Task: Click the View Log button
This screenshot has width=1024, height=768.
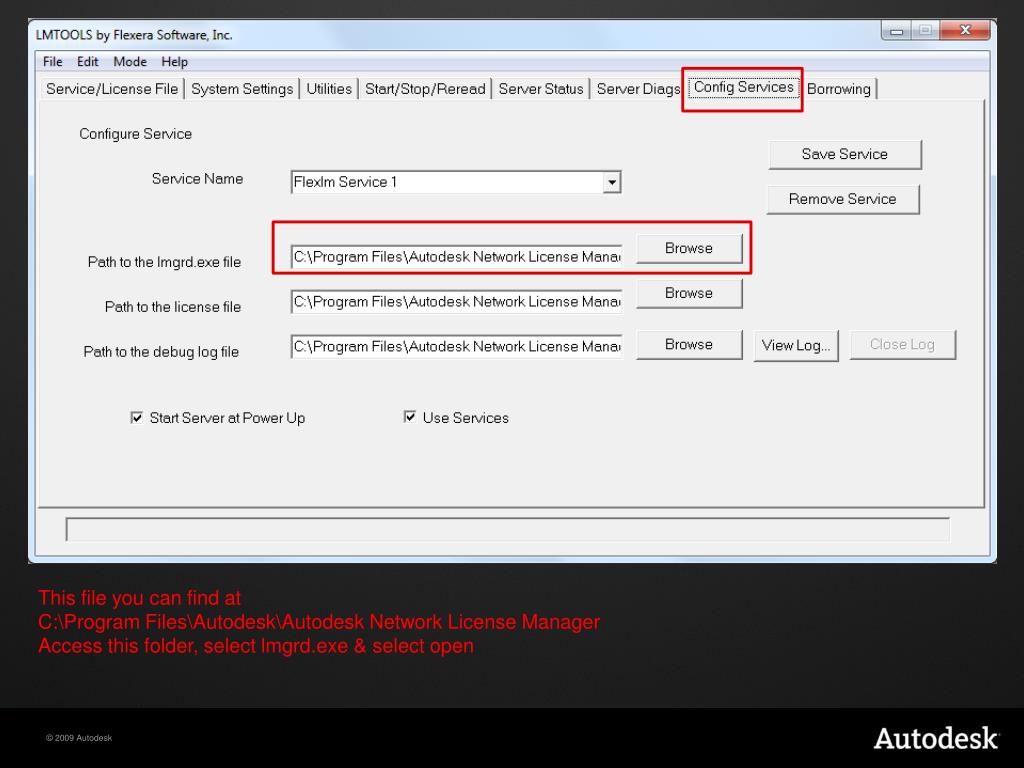Action: (x=796, y=345)
